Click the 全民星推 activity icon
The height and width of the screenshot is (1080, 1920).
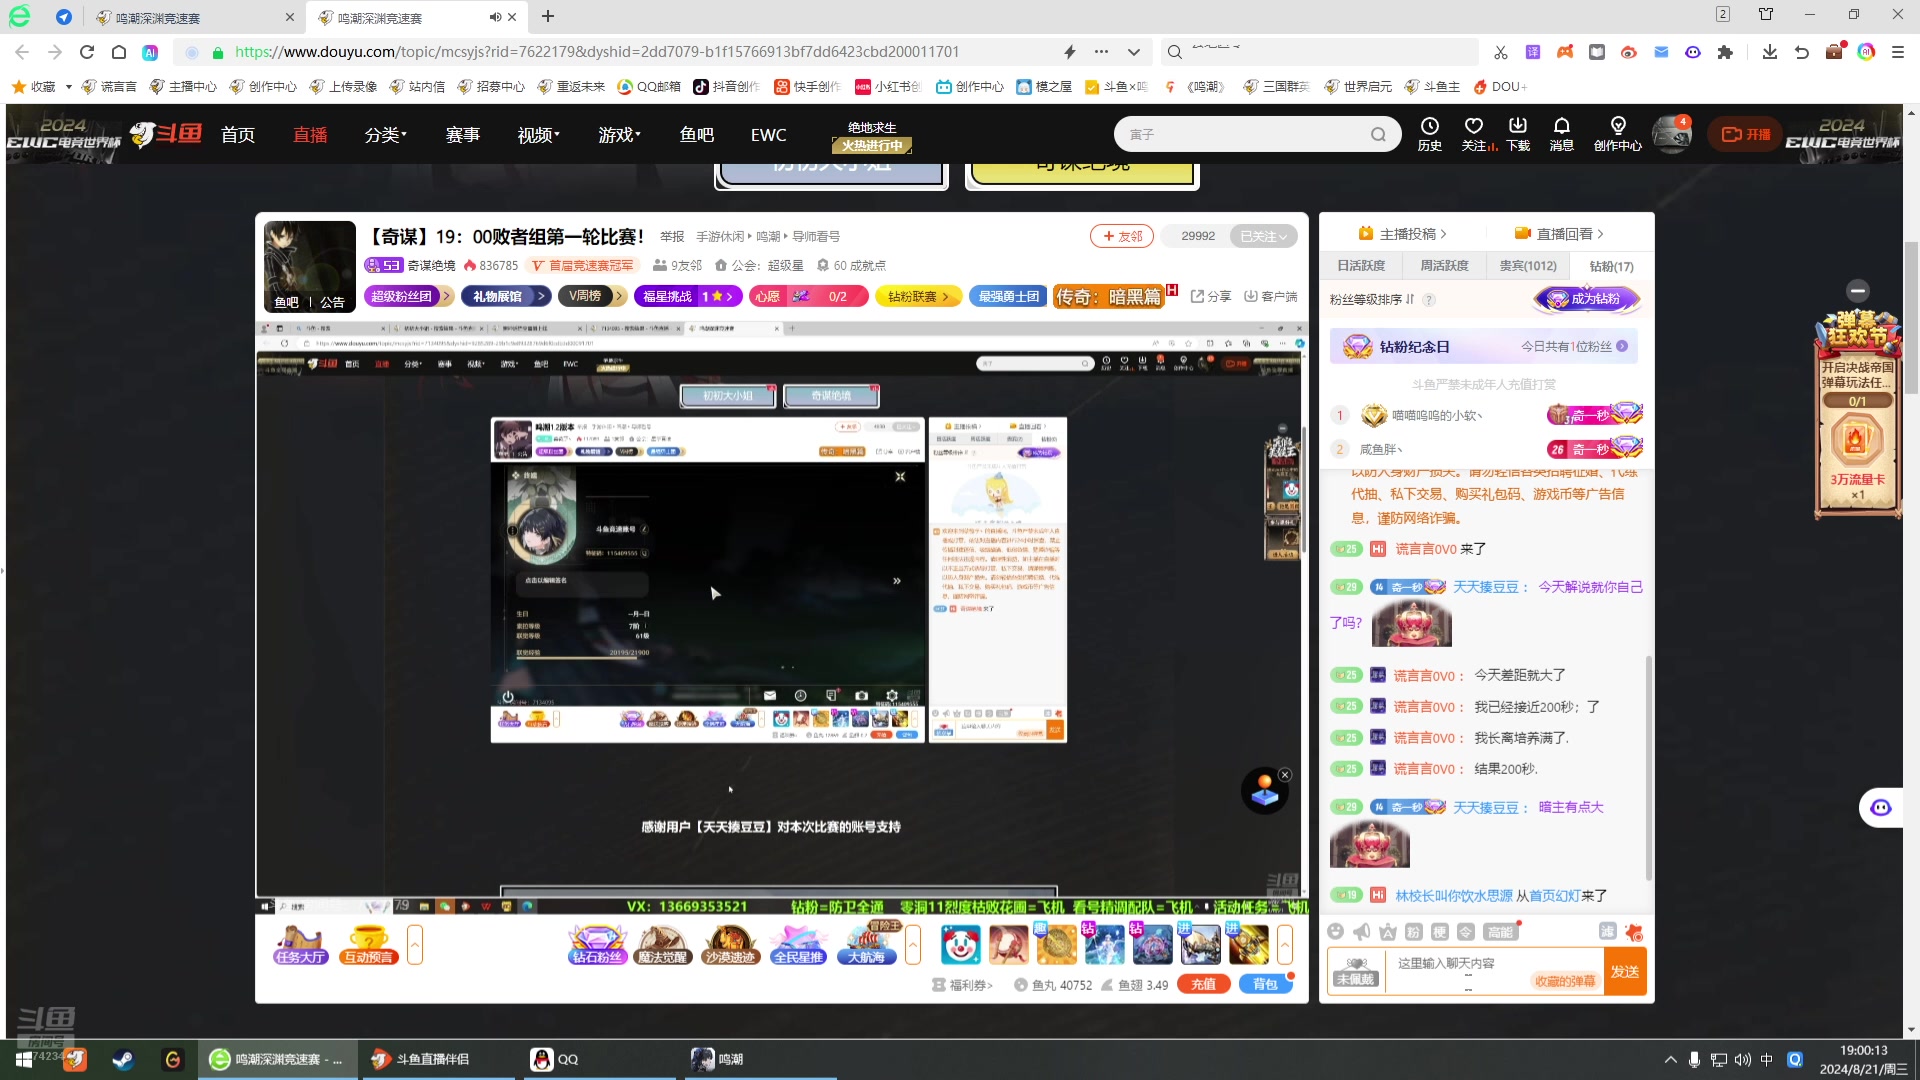coord(798,944)
